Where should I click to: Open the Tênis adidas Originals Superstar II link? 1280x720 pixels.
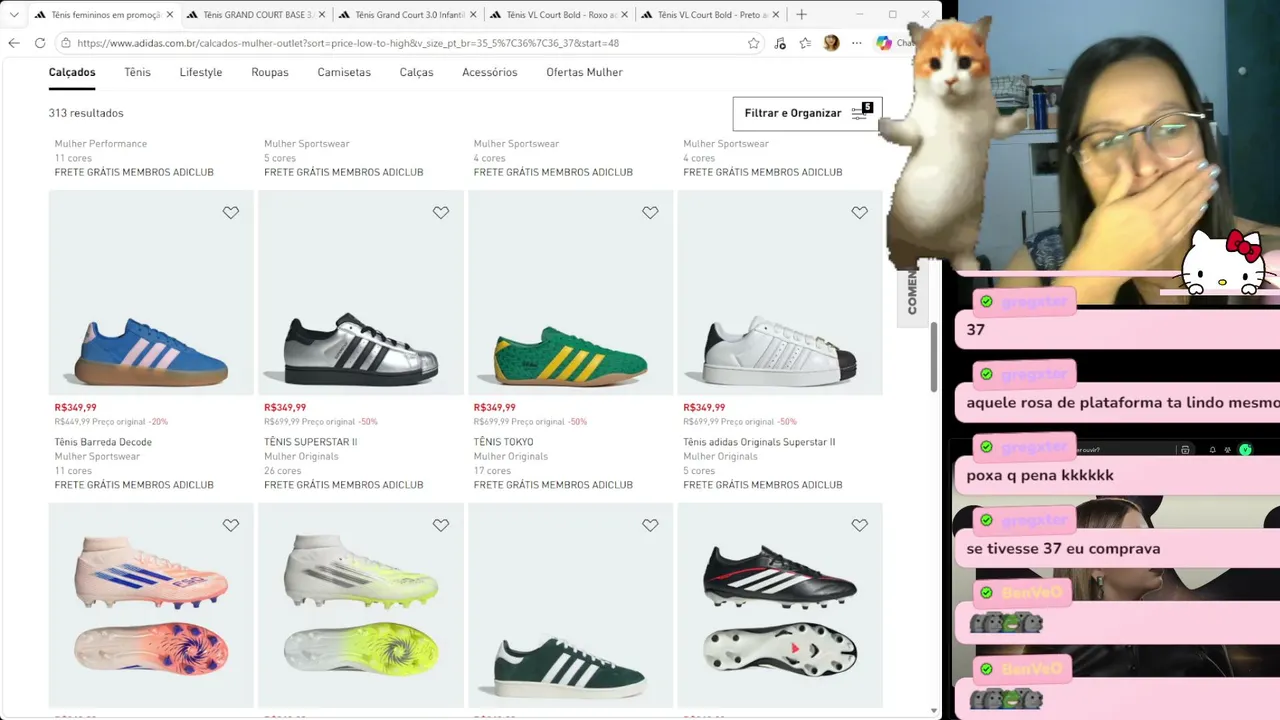click(x=759, y=442)
